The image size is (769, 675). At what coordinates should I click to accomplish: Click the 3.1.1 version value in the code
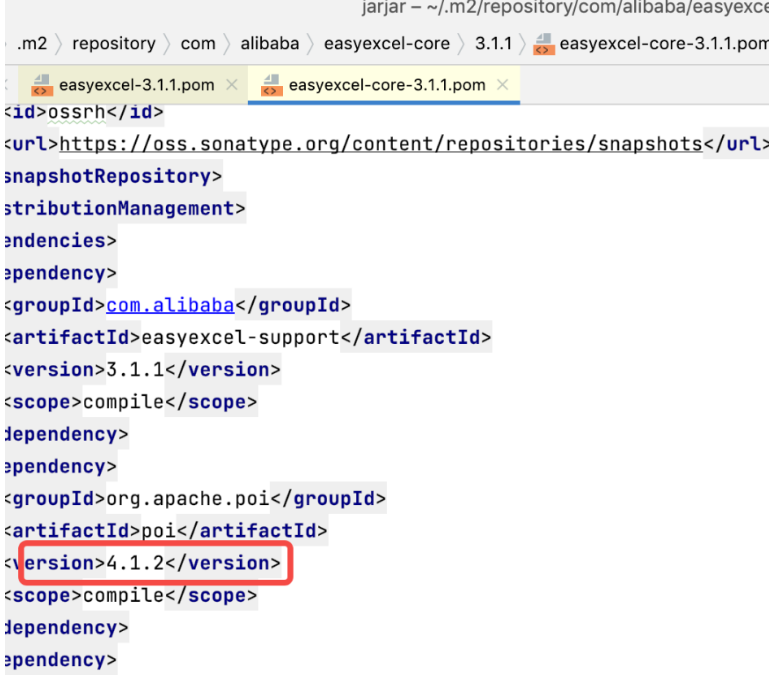pos(135,369)
